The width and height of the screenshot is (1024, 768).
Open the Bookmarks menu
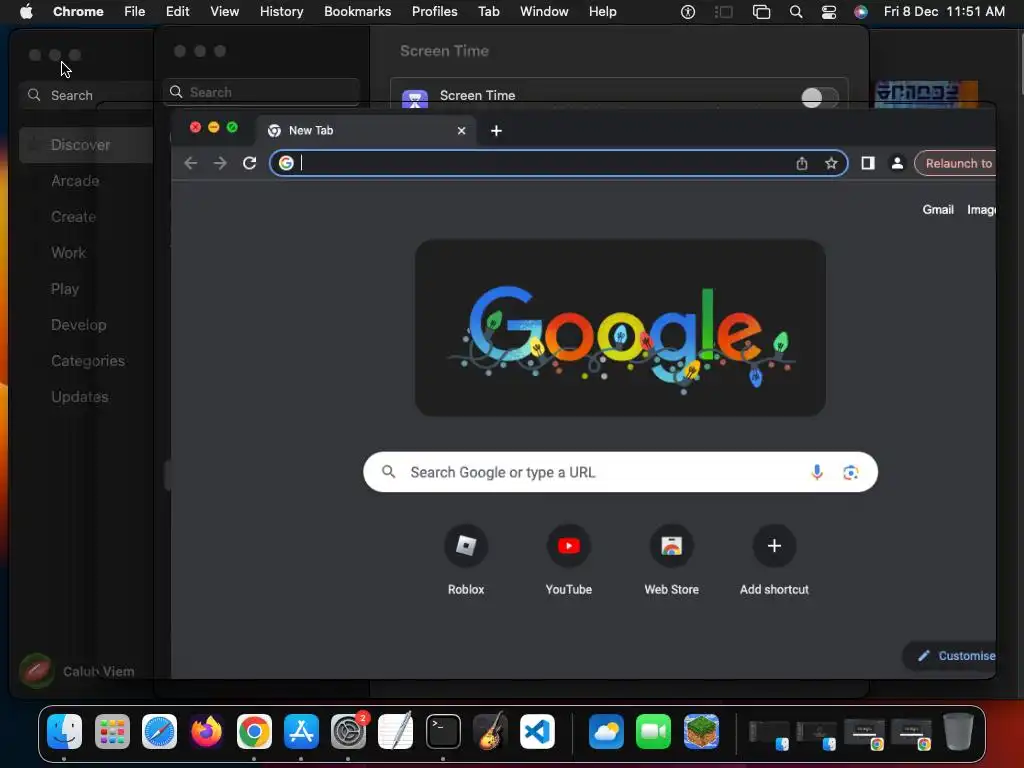[357, 11]
